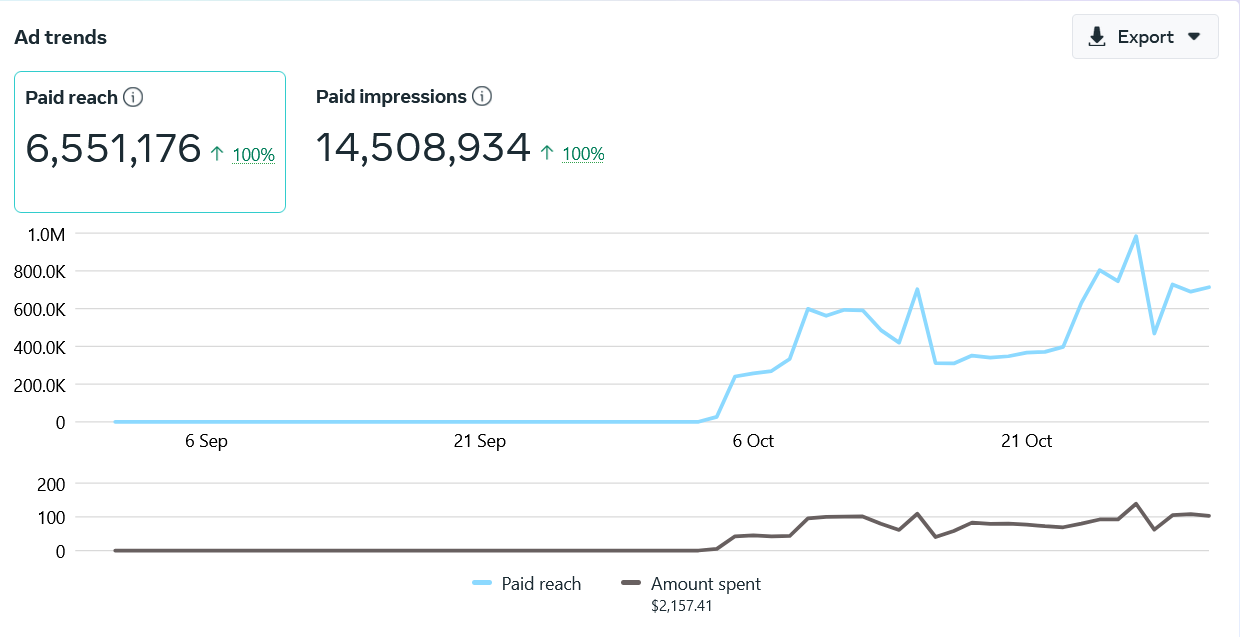Click the download icon on Export

click(1097, 37)
